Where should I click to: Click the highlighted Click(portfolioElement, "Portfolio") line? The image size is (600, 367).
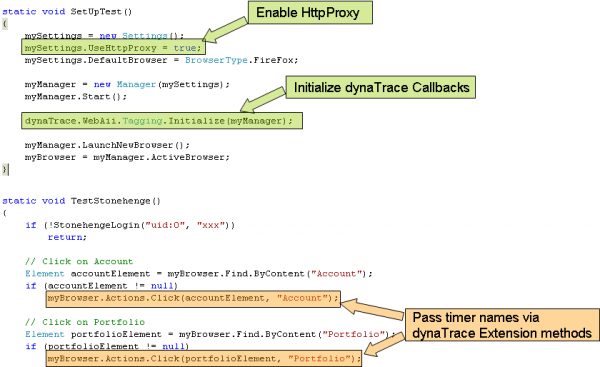(x=204, y=359)
